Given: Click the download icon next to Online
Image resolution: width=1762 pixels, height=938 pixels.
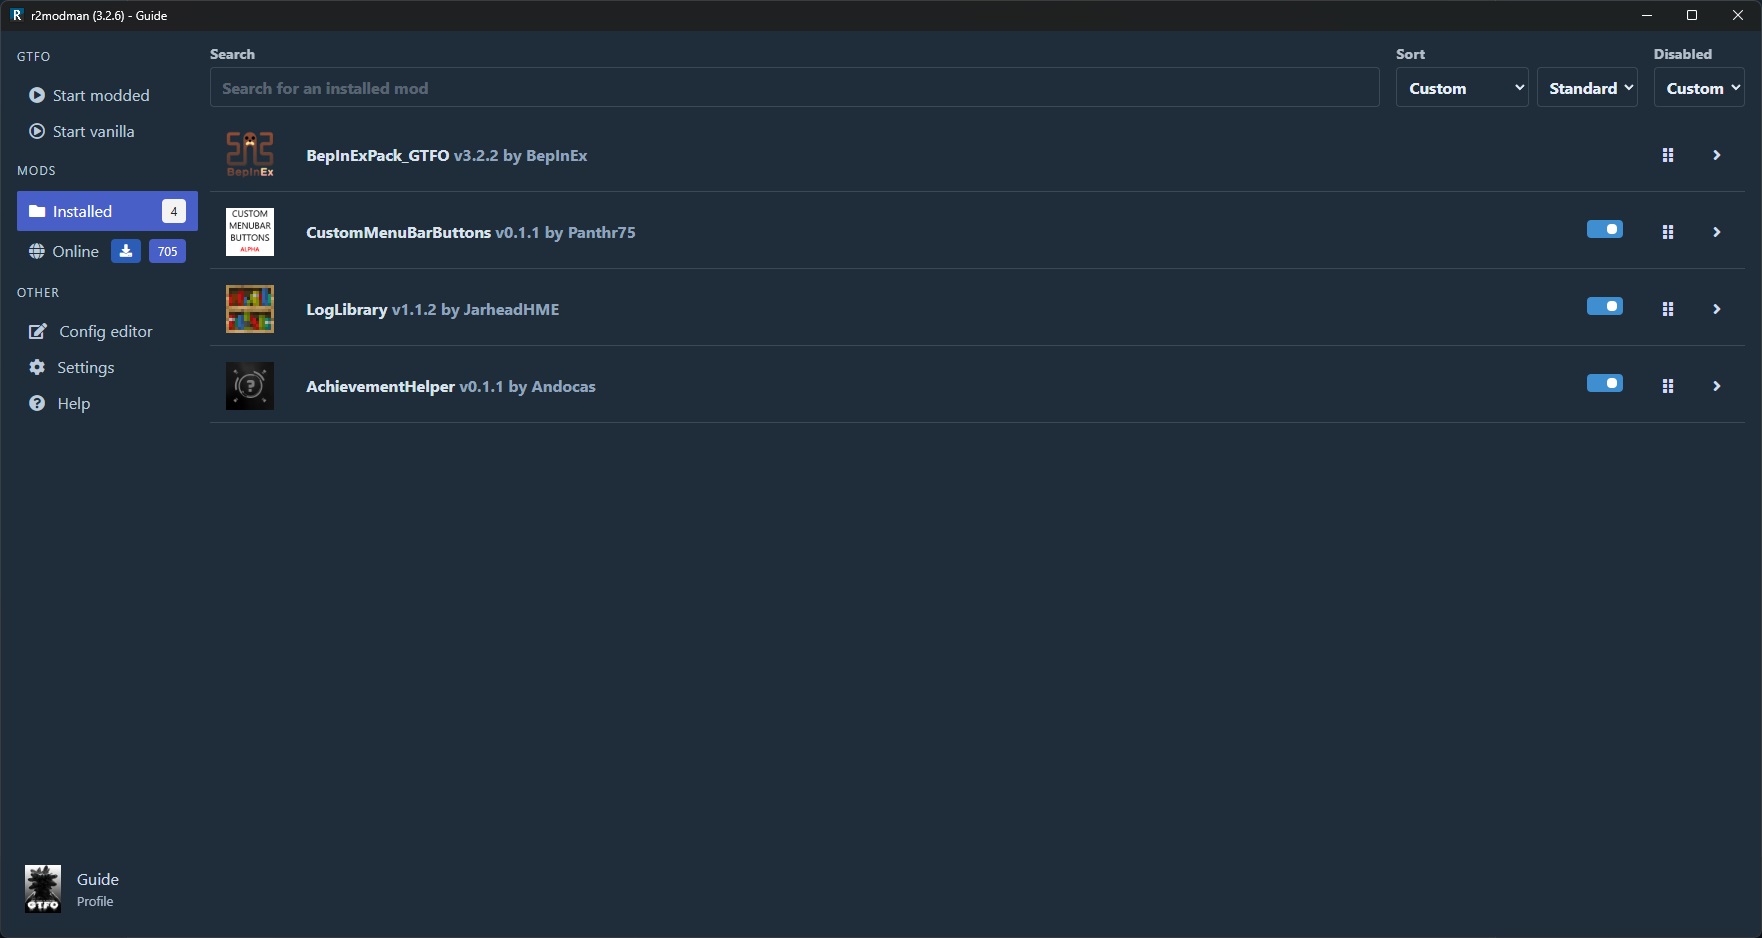Looking at the screenshot, I should [126, 251].
